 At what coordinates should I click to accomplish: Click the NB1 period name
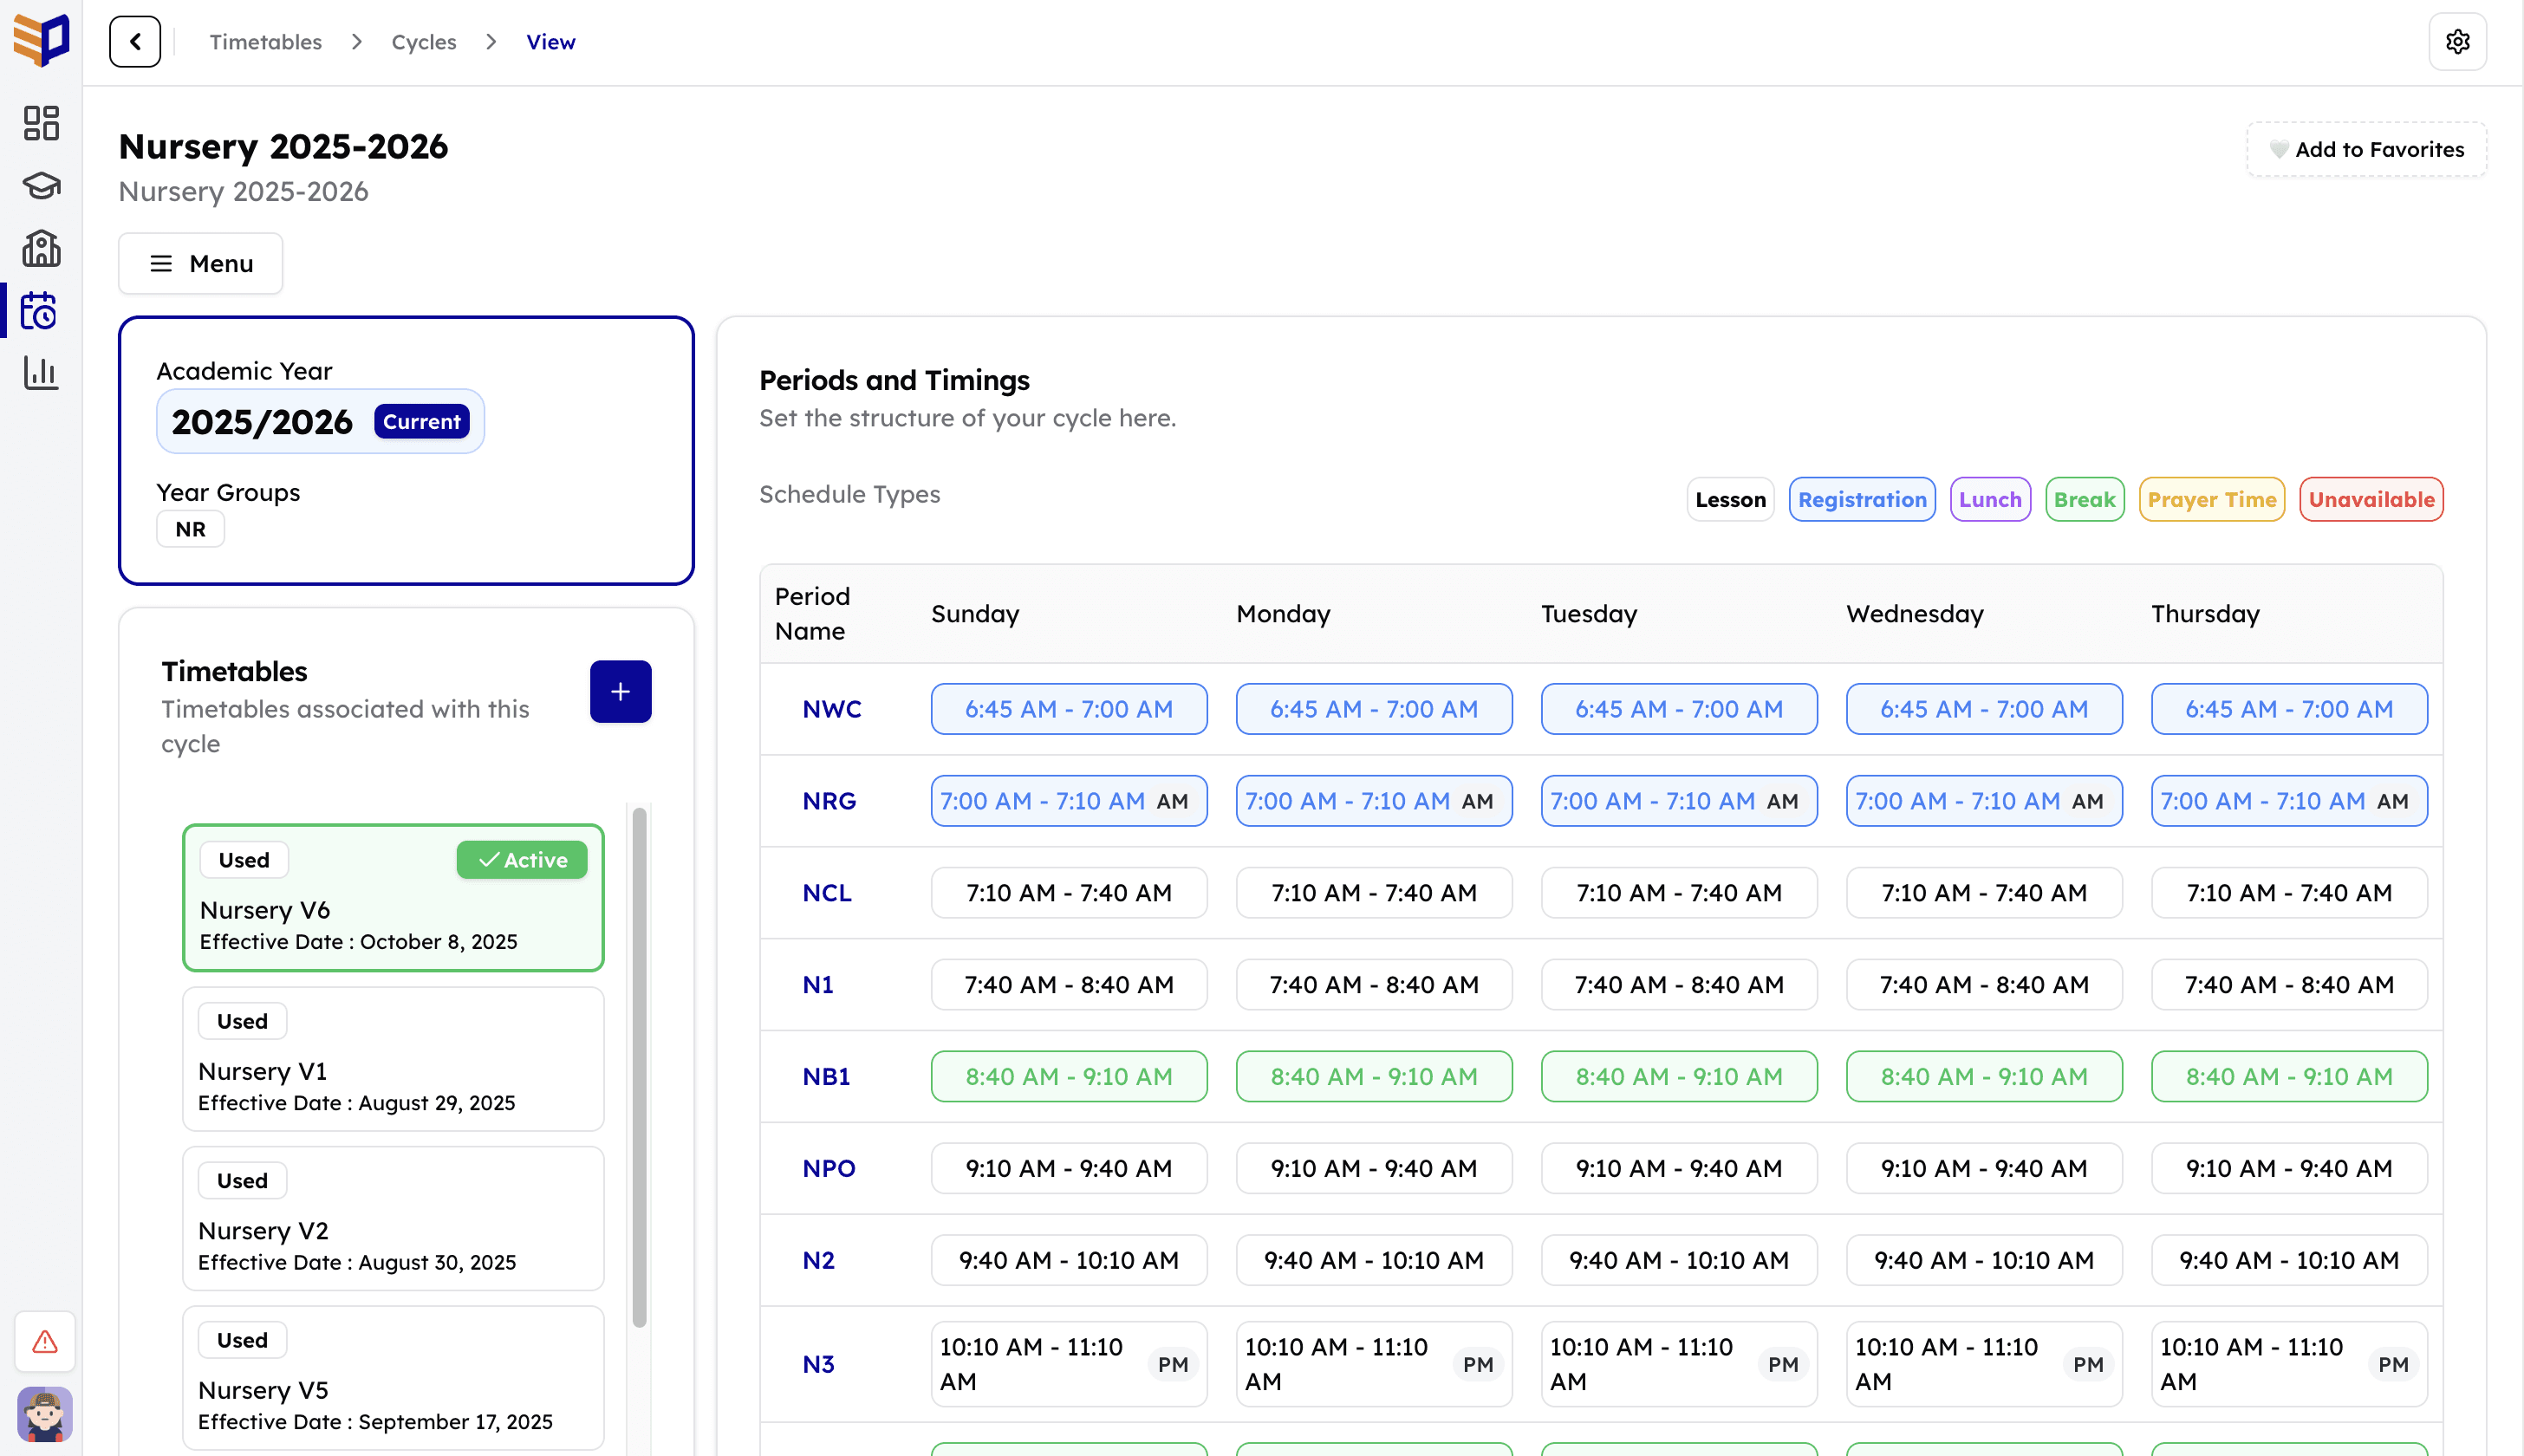(x=826, y=1077)
